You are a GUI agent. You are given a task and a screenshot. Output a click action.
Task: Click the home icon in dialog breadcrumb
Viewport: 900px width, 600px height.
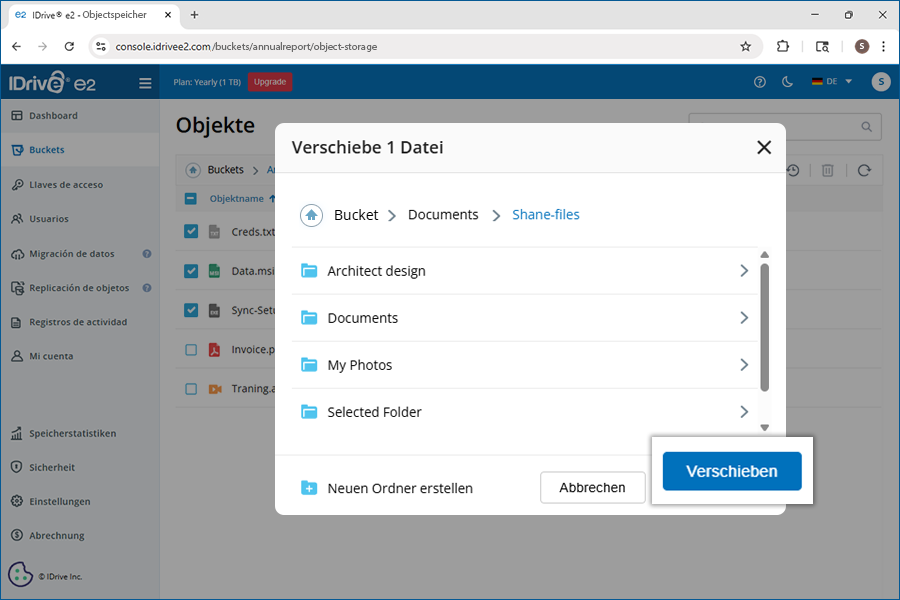pos(312,215)
